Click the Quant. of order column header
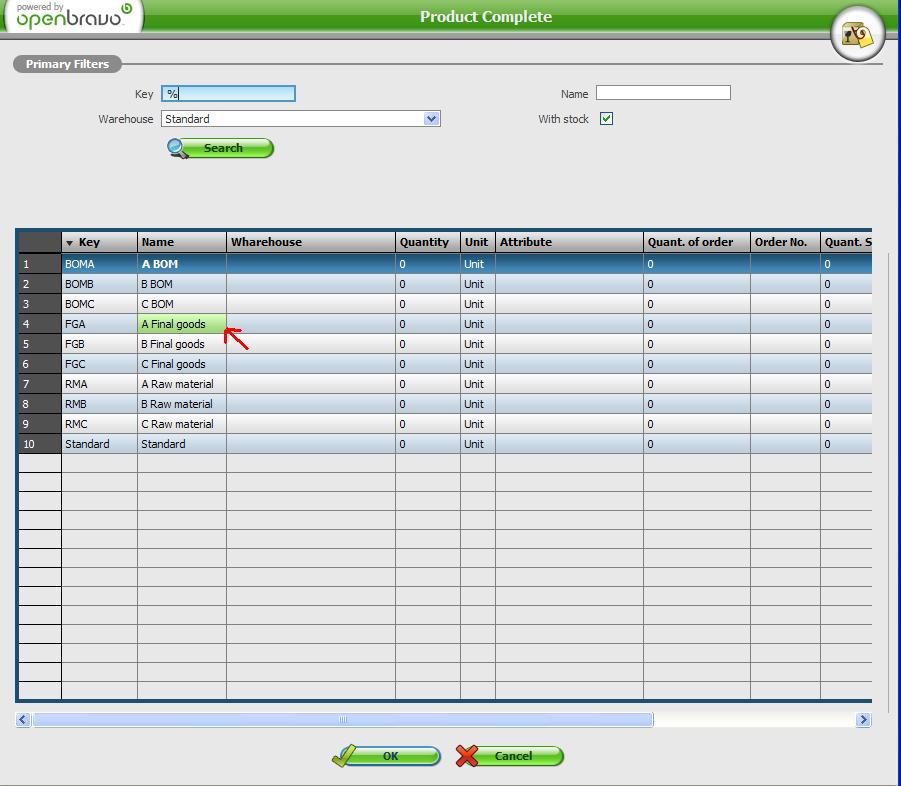Viewport: 901px width, 786px height. 697,242
